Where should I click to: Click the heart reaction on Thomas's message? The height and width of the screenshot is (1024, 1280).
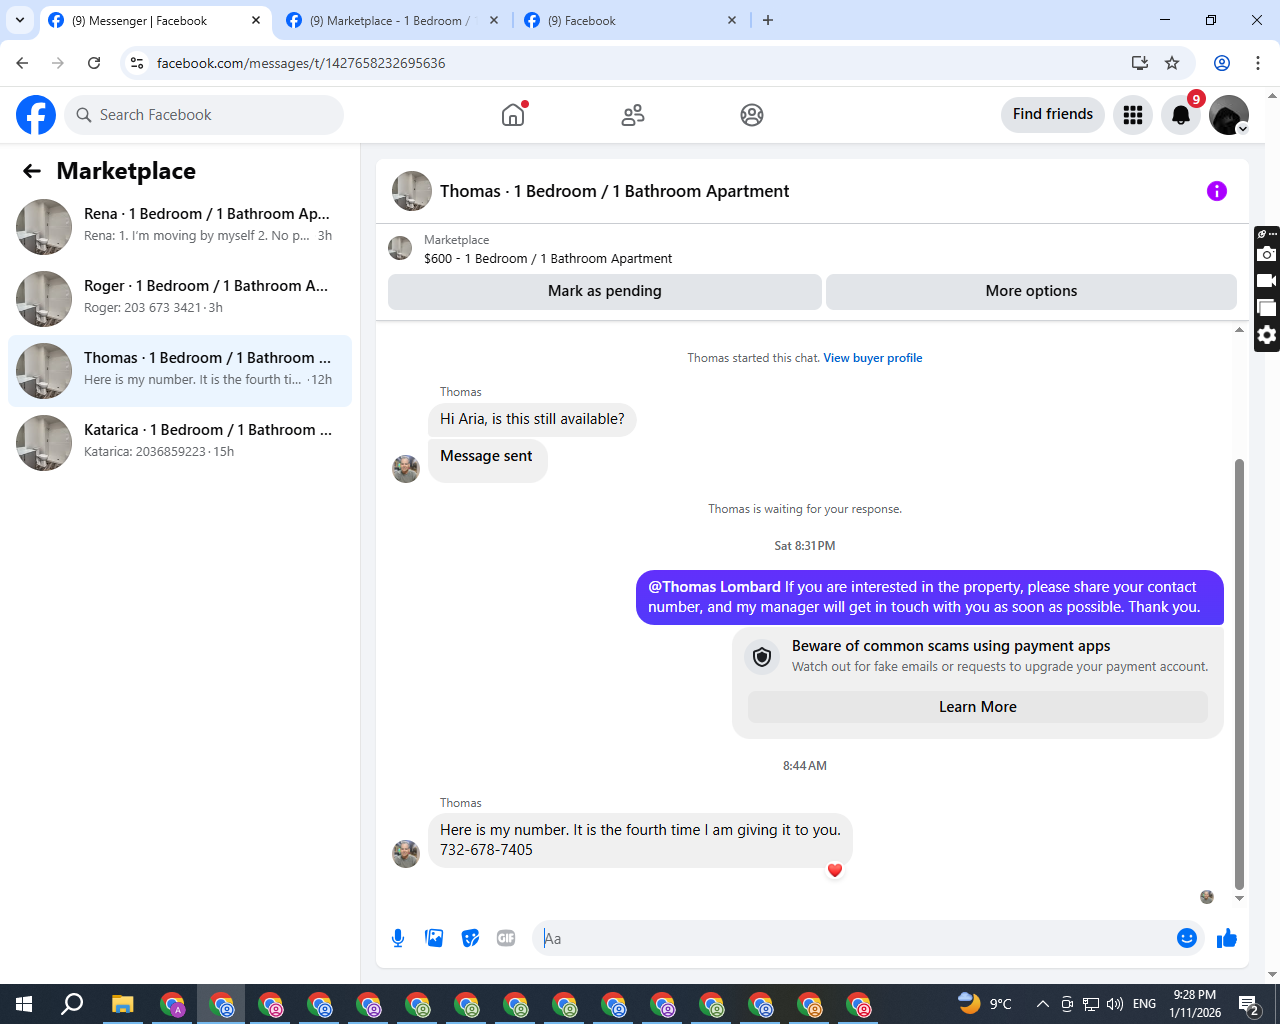point(835,870)
